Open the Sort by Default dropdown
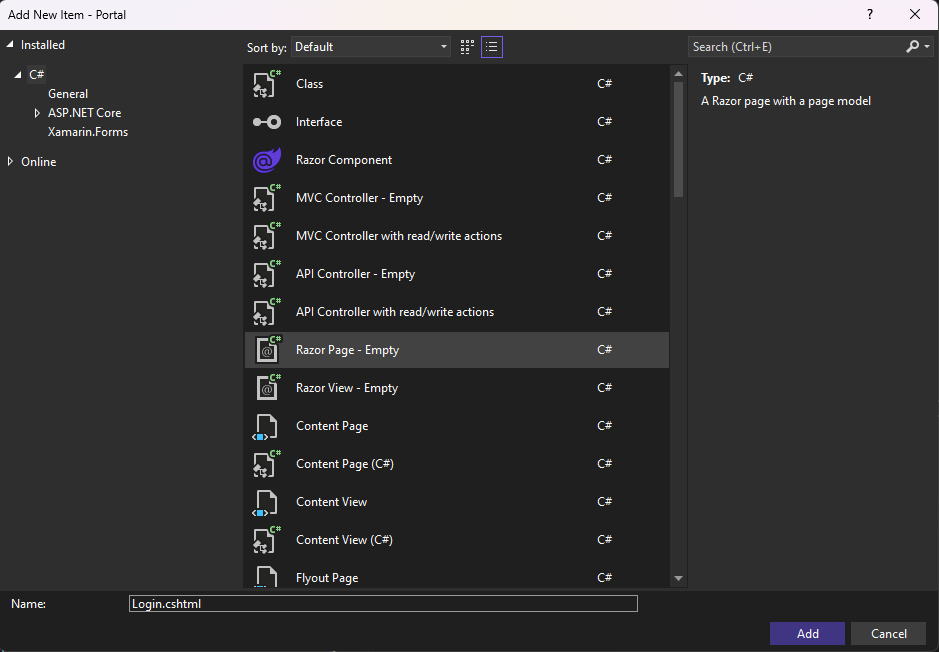939x652 pixels. (371, 47)
